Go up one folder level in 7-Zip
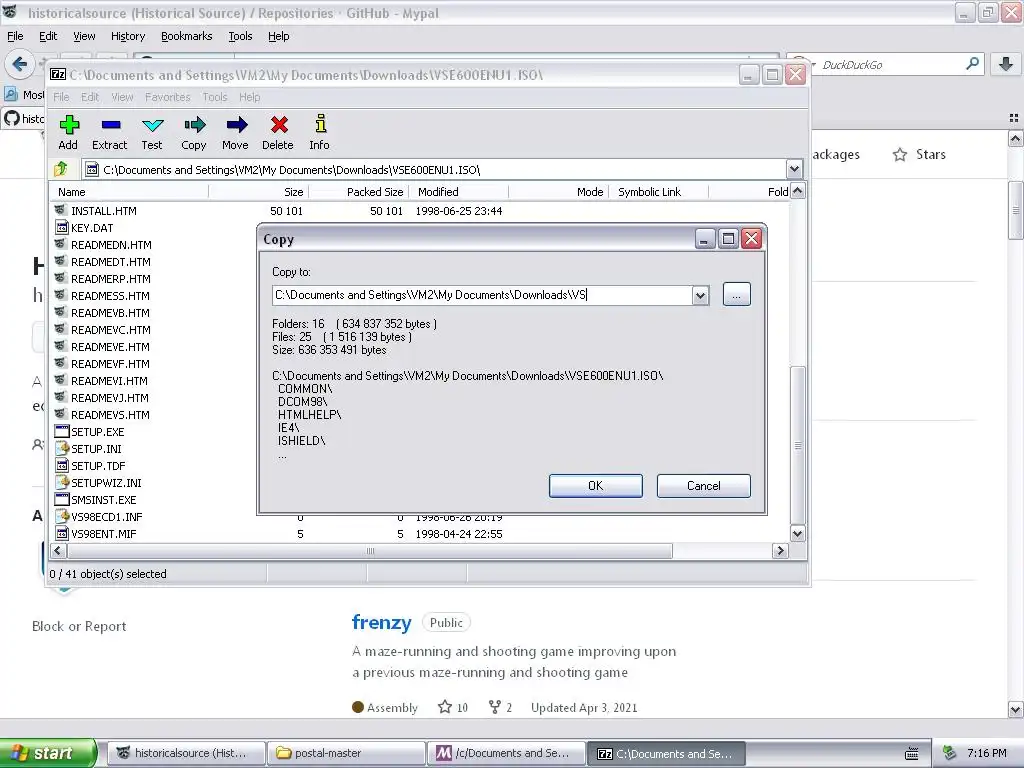 61,169
